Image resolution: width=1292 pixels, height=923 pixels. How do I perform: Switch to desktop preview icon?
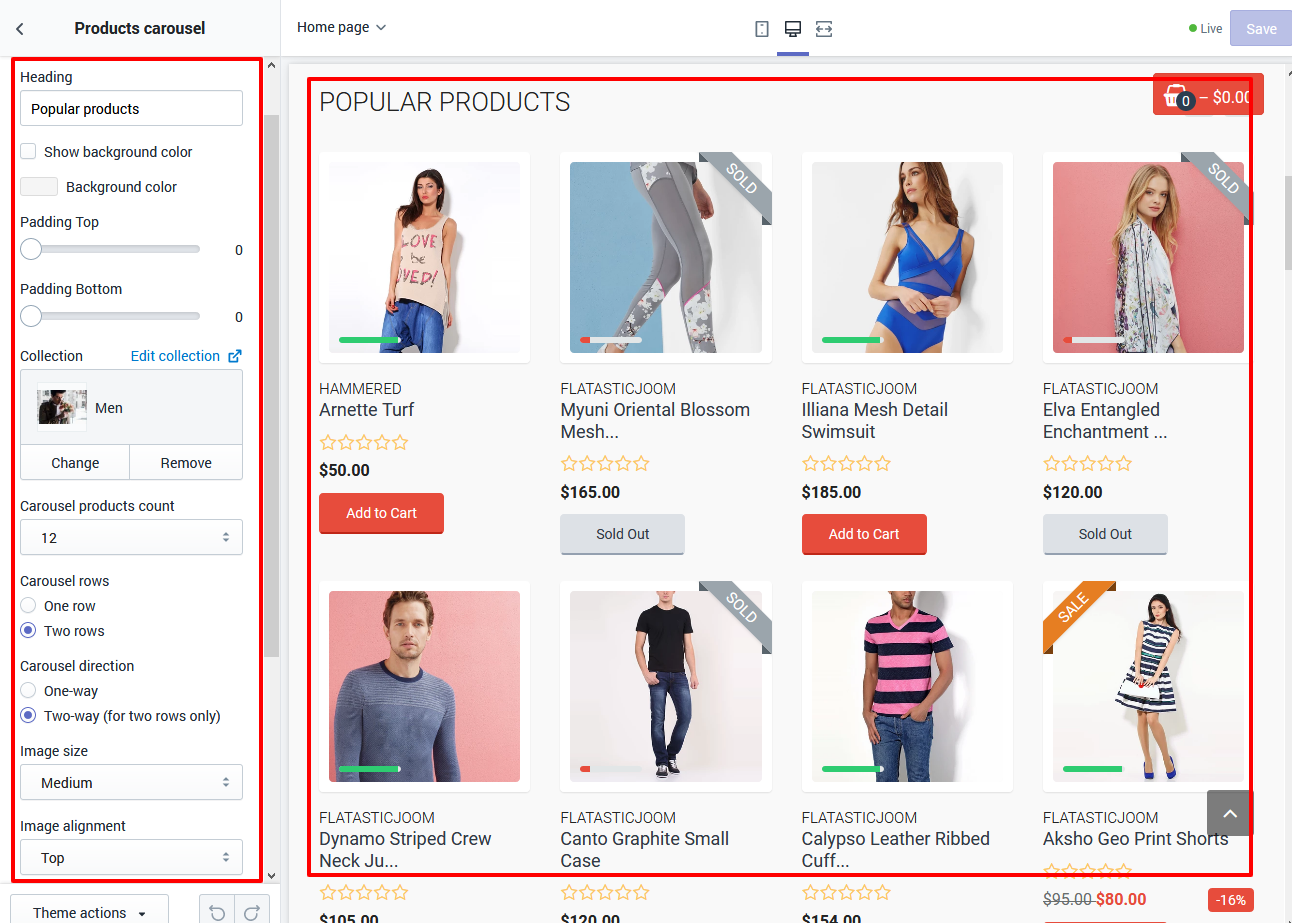pos(793,29)
